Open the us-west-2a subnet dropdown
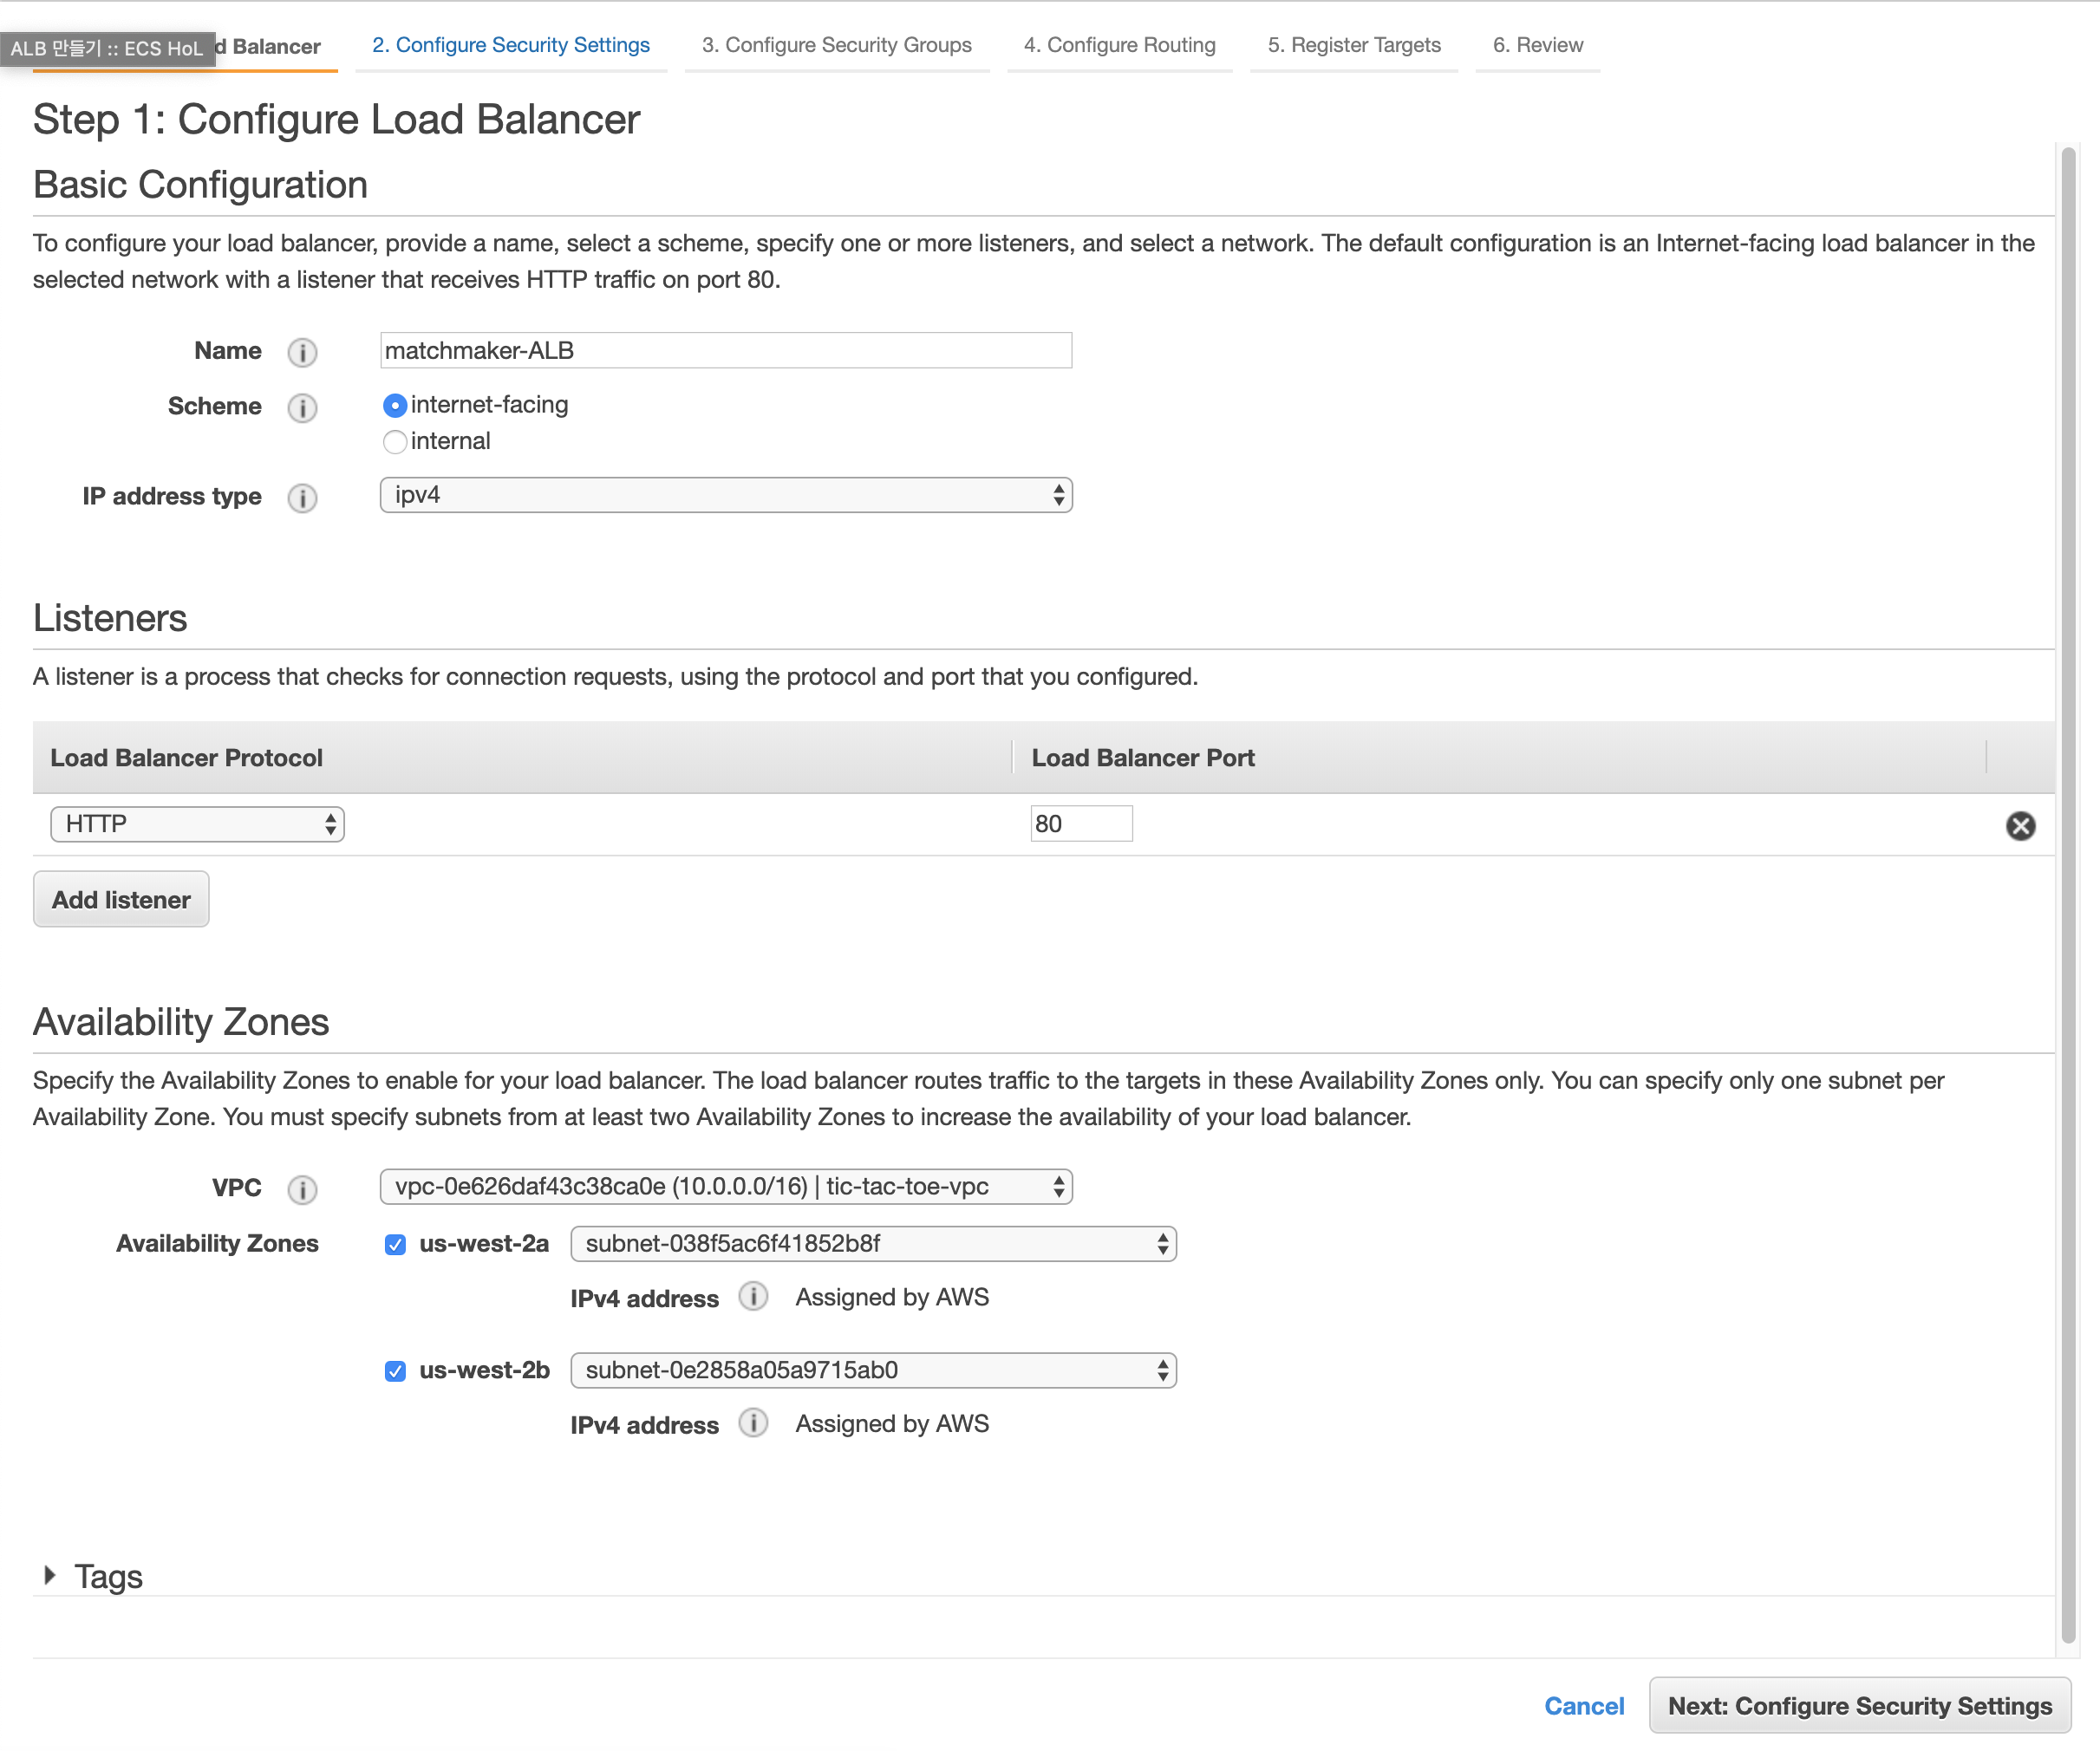The width and height of the screenshot is (2100, 1751). [x=873, y=1244]
